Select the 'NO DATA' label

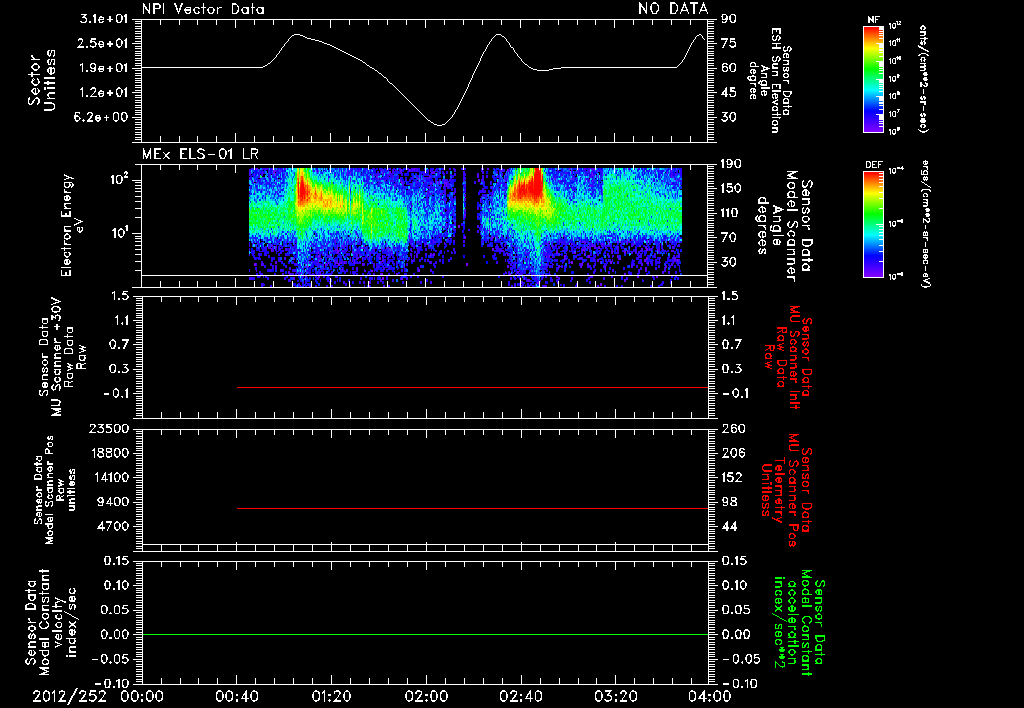pyautogui.click(x=673, y=8)
